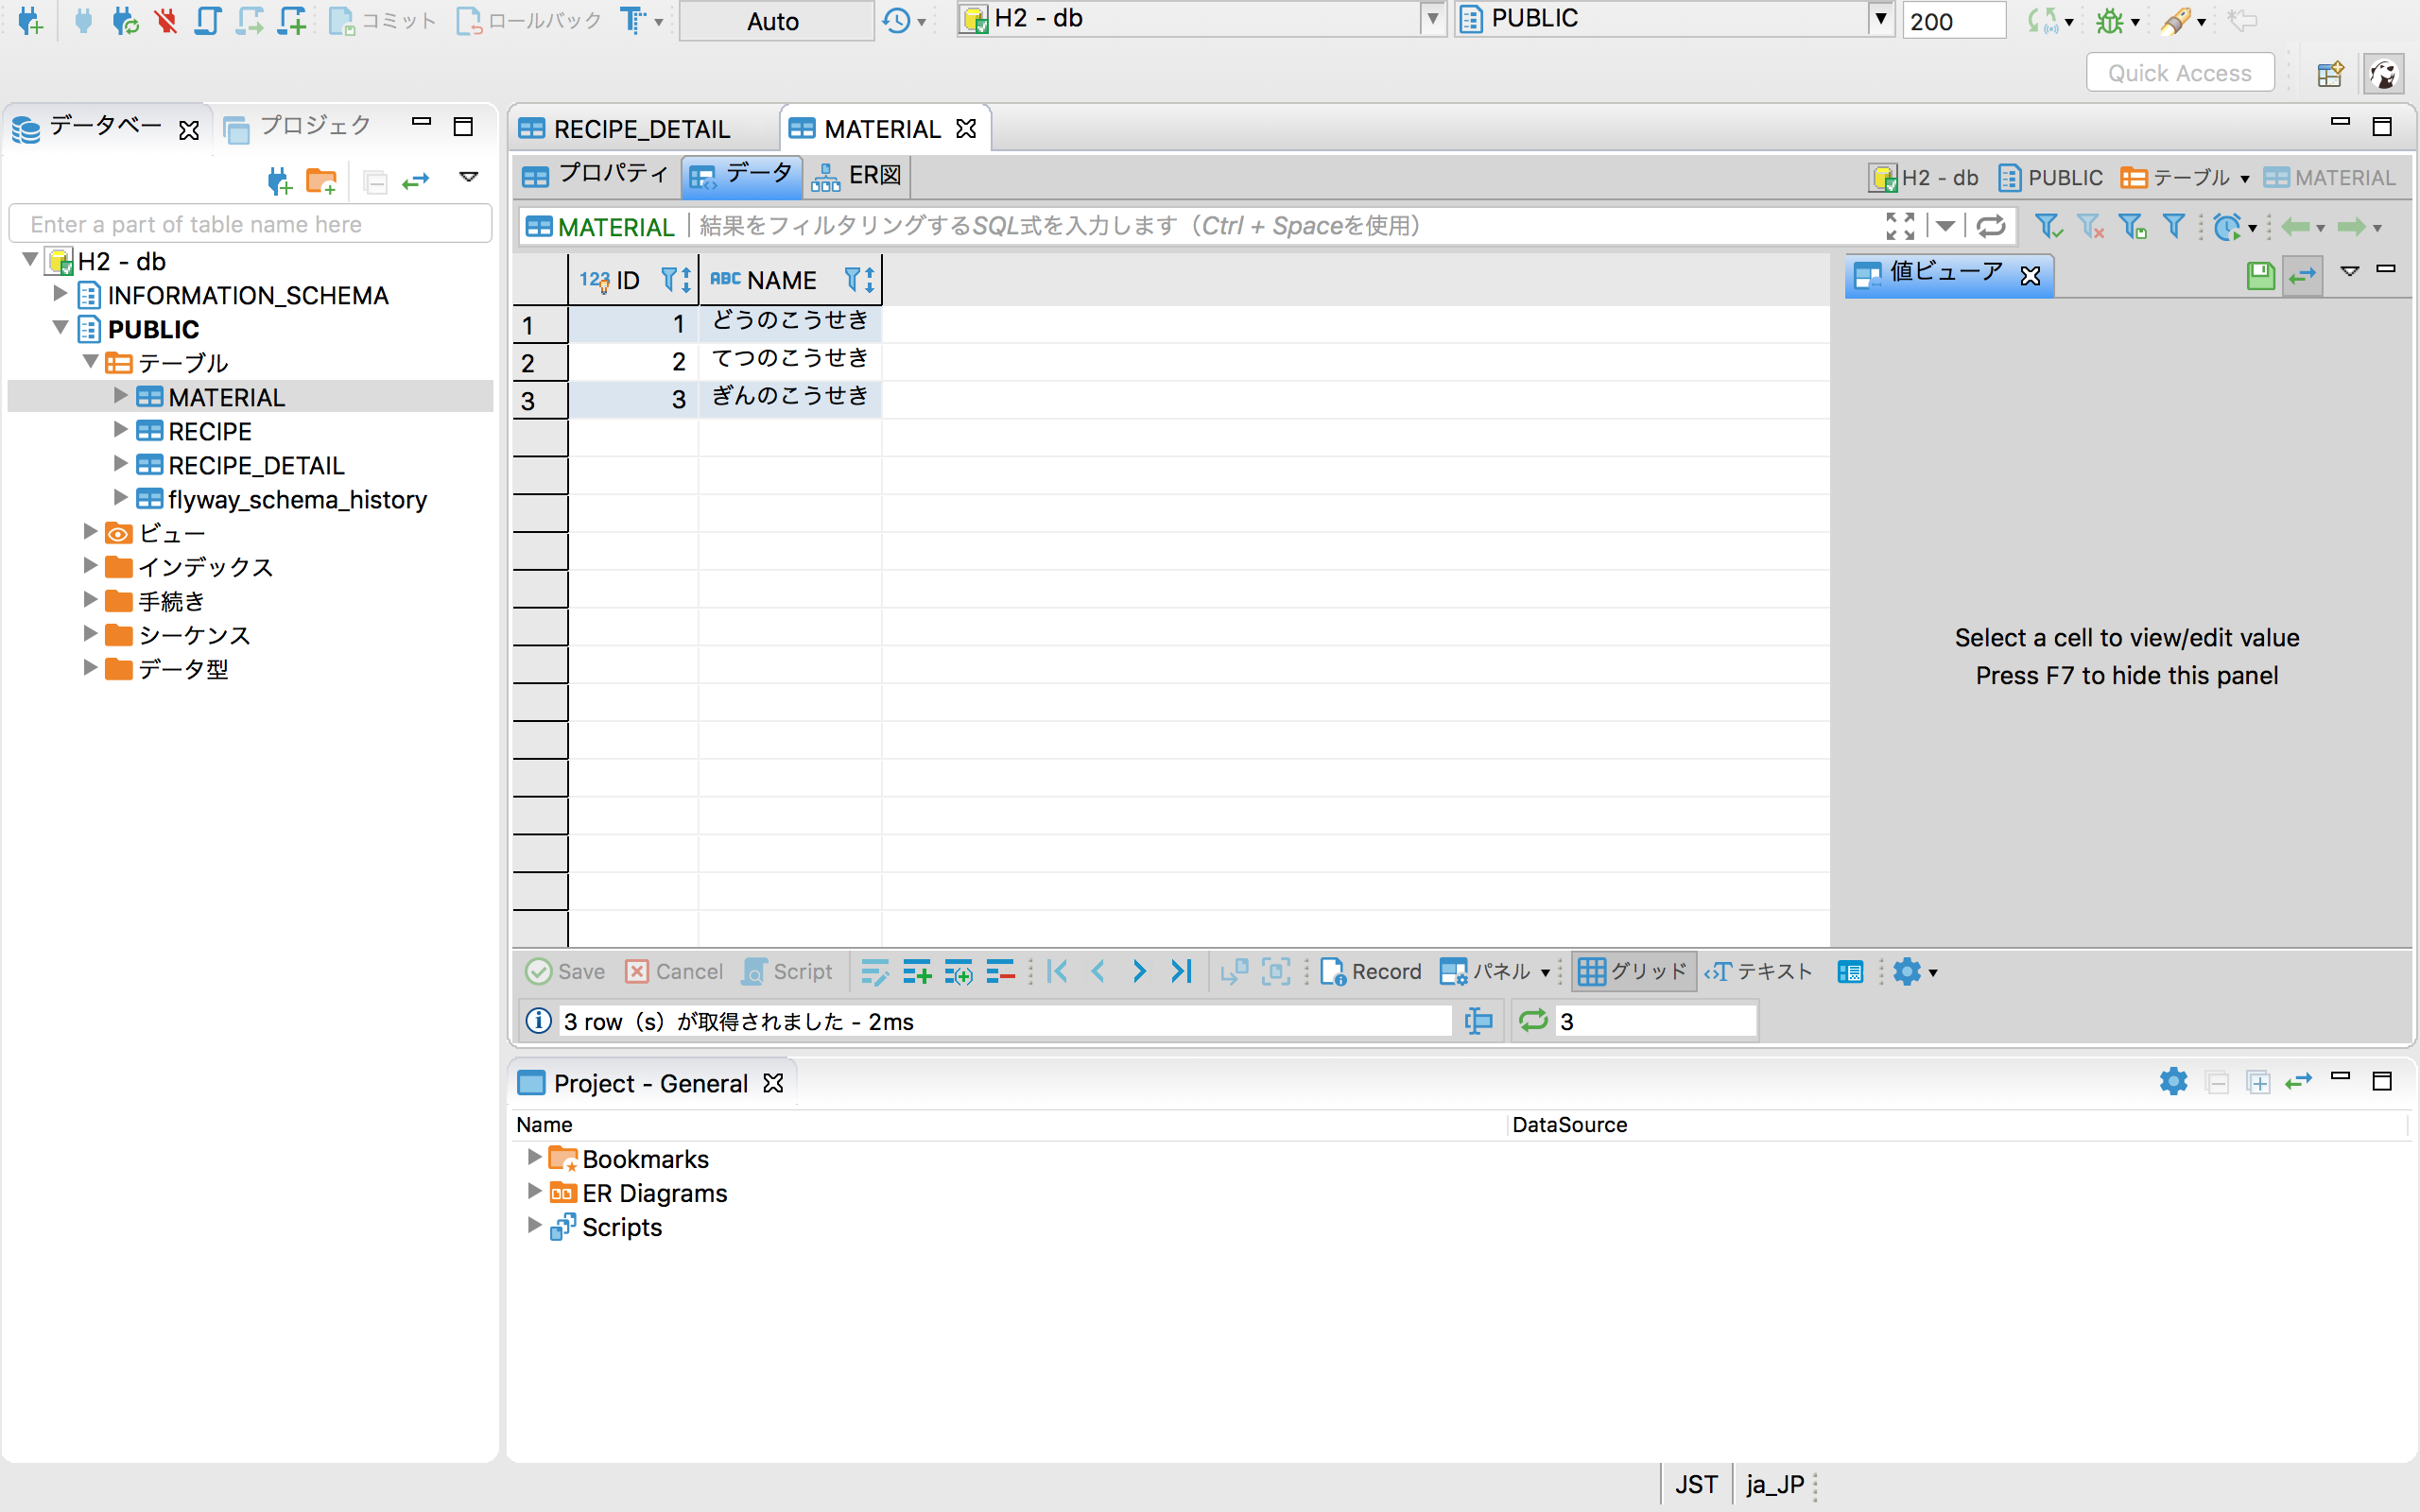Click the ロールバック (Rollback) toolbar icon

click(x=470, y=20)
